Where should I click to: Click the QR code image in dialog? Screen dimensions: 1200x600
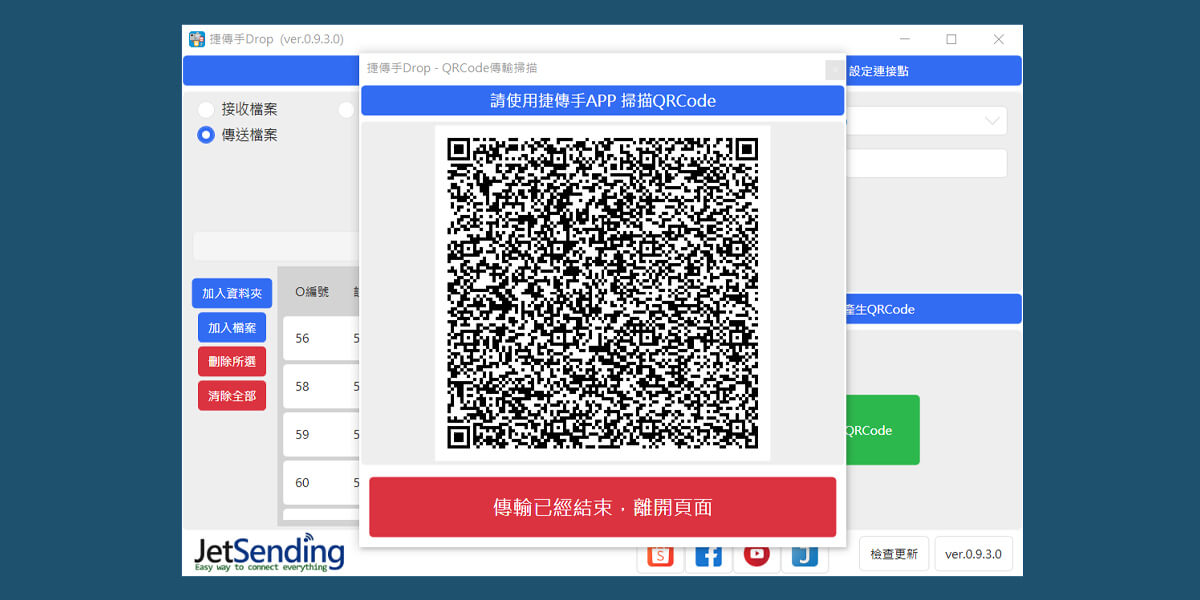(x=603, y=293)
